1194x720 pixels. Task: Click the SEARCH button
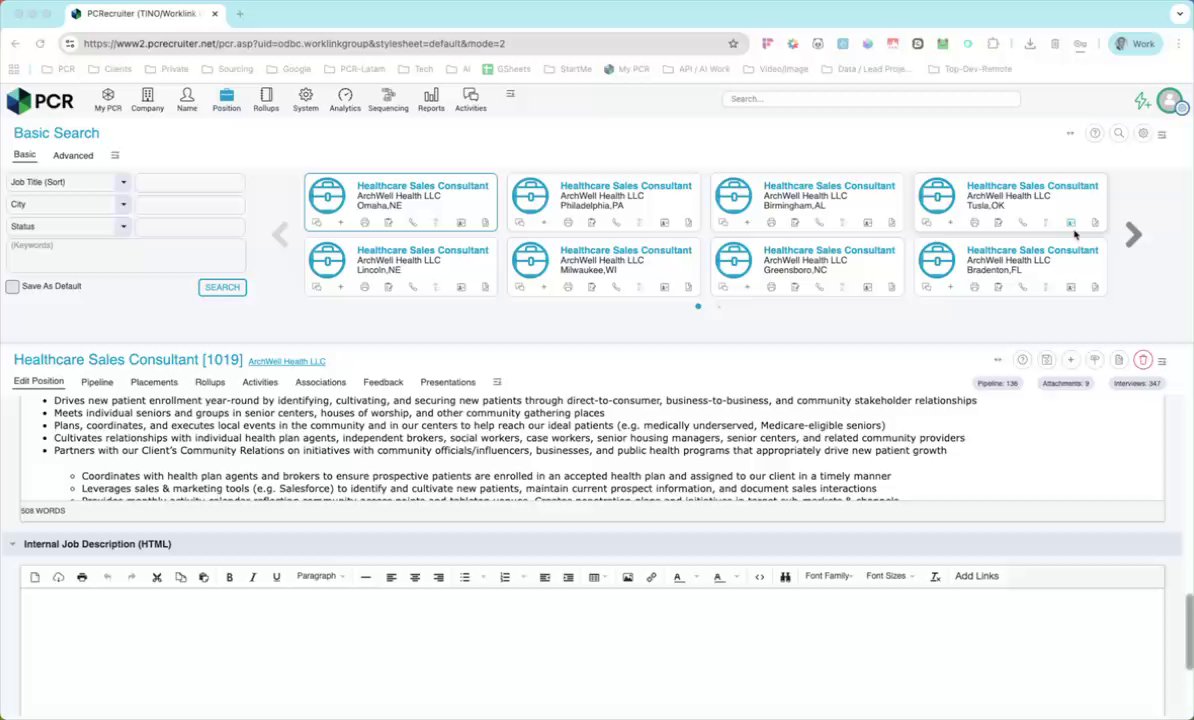(222, 288)
